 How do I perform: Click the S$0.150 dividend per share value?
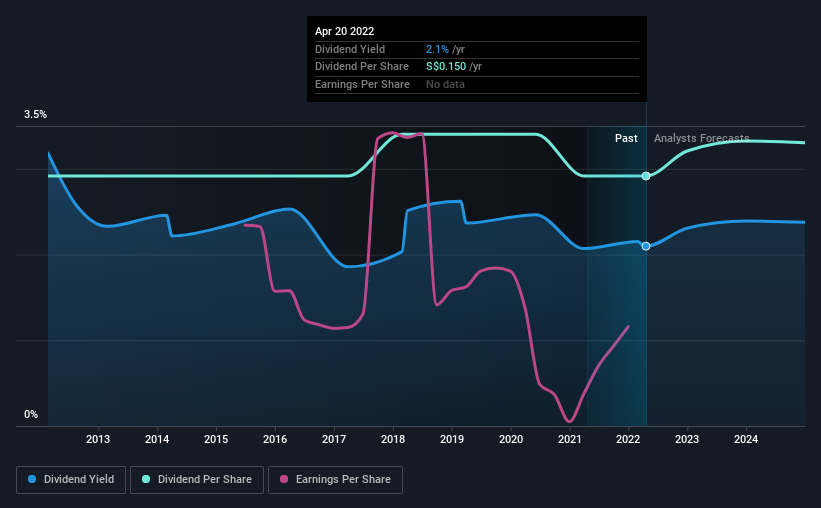446,67
